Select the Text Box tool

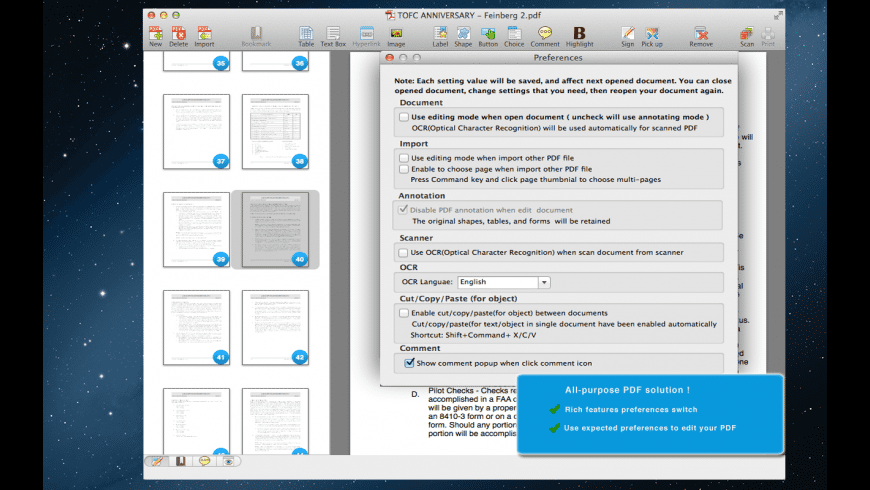(x=333, y=35)
